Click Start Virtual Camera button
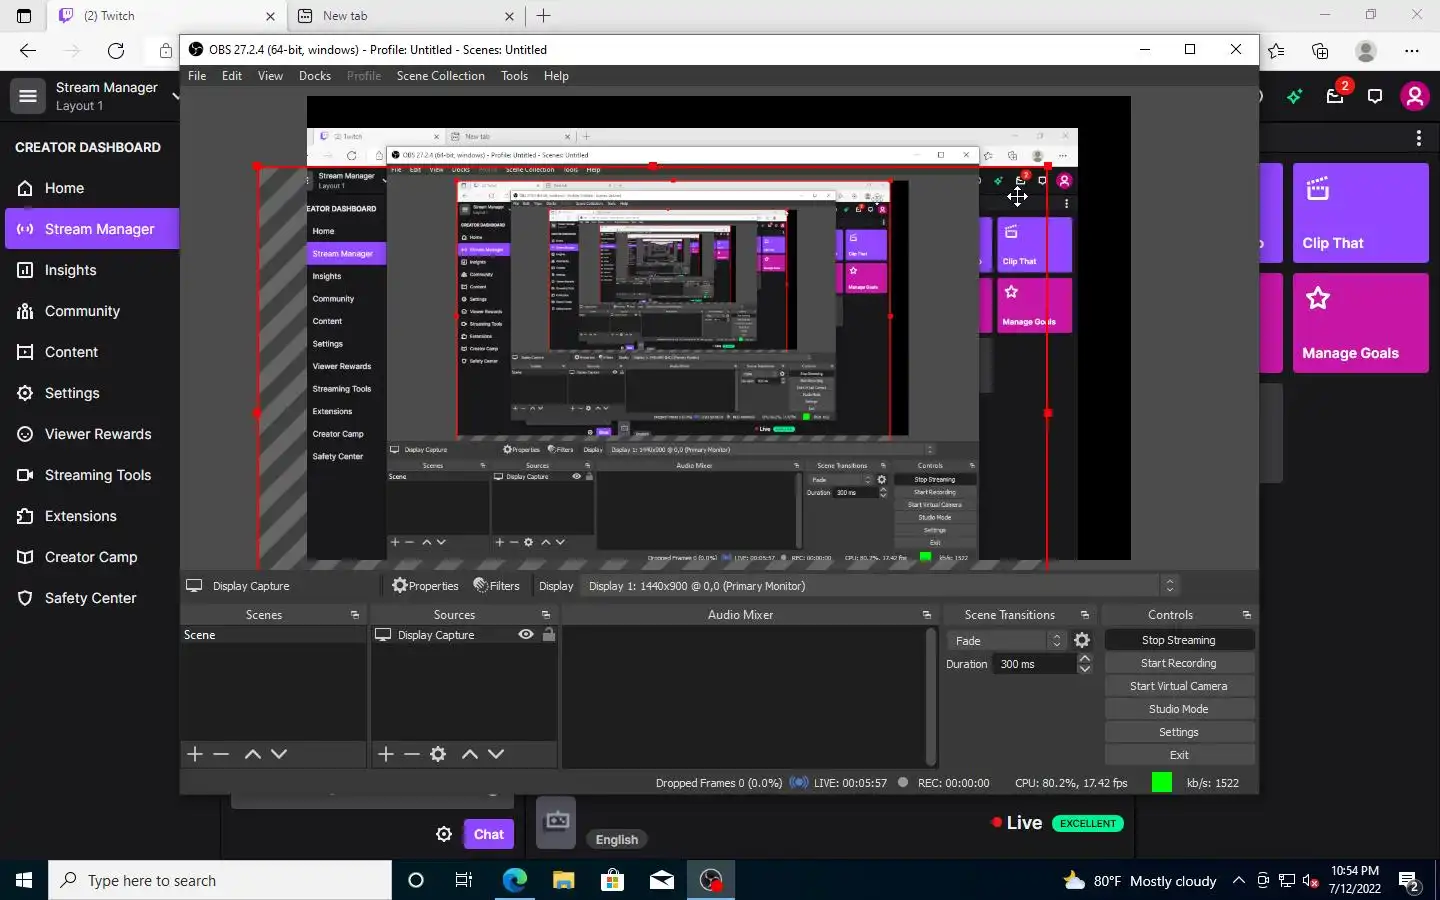The width and height of the screenshot is (1440, 900). (1179, 686)
